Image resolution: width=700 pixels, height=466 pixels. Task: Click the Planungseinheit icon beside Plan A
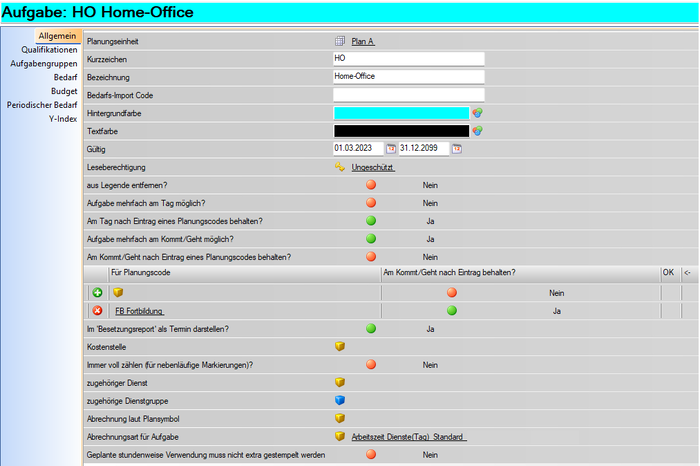[x=340, y=41]
